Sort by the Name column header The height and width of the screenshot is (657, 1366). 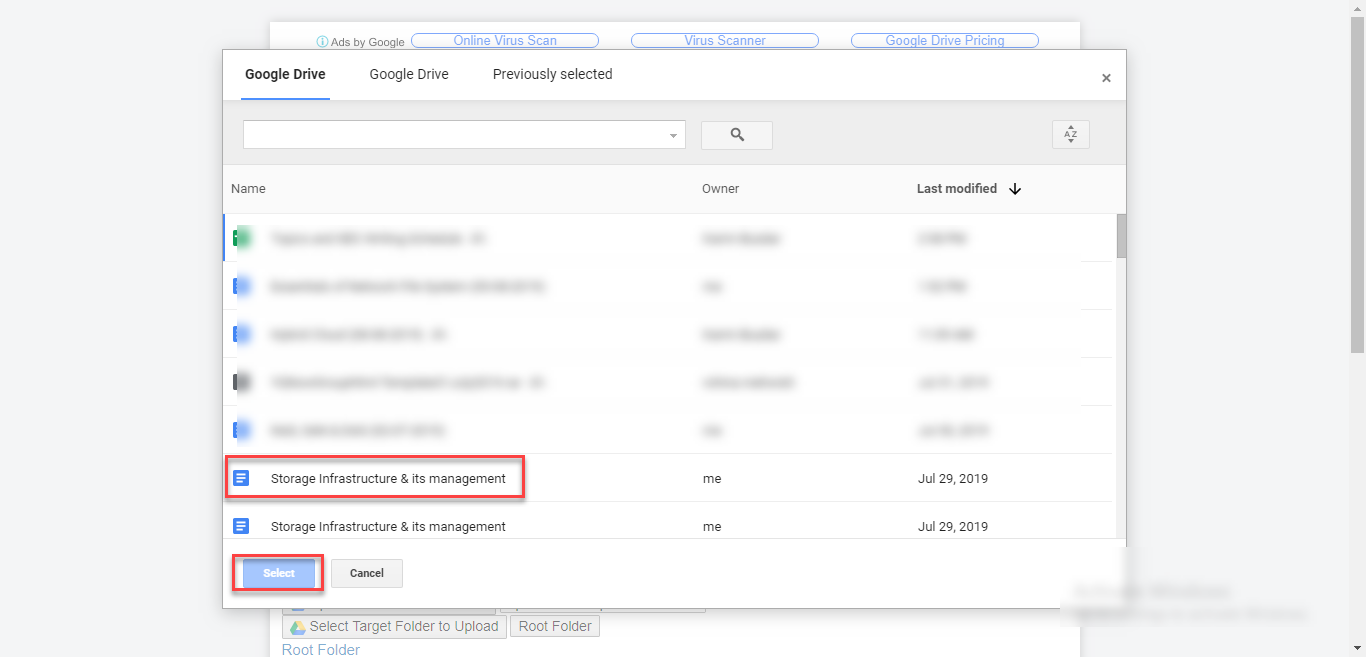click(x=248, y=189)
